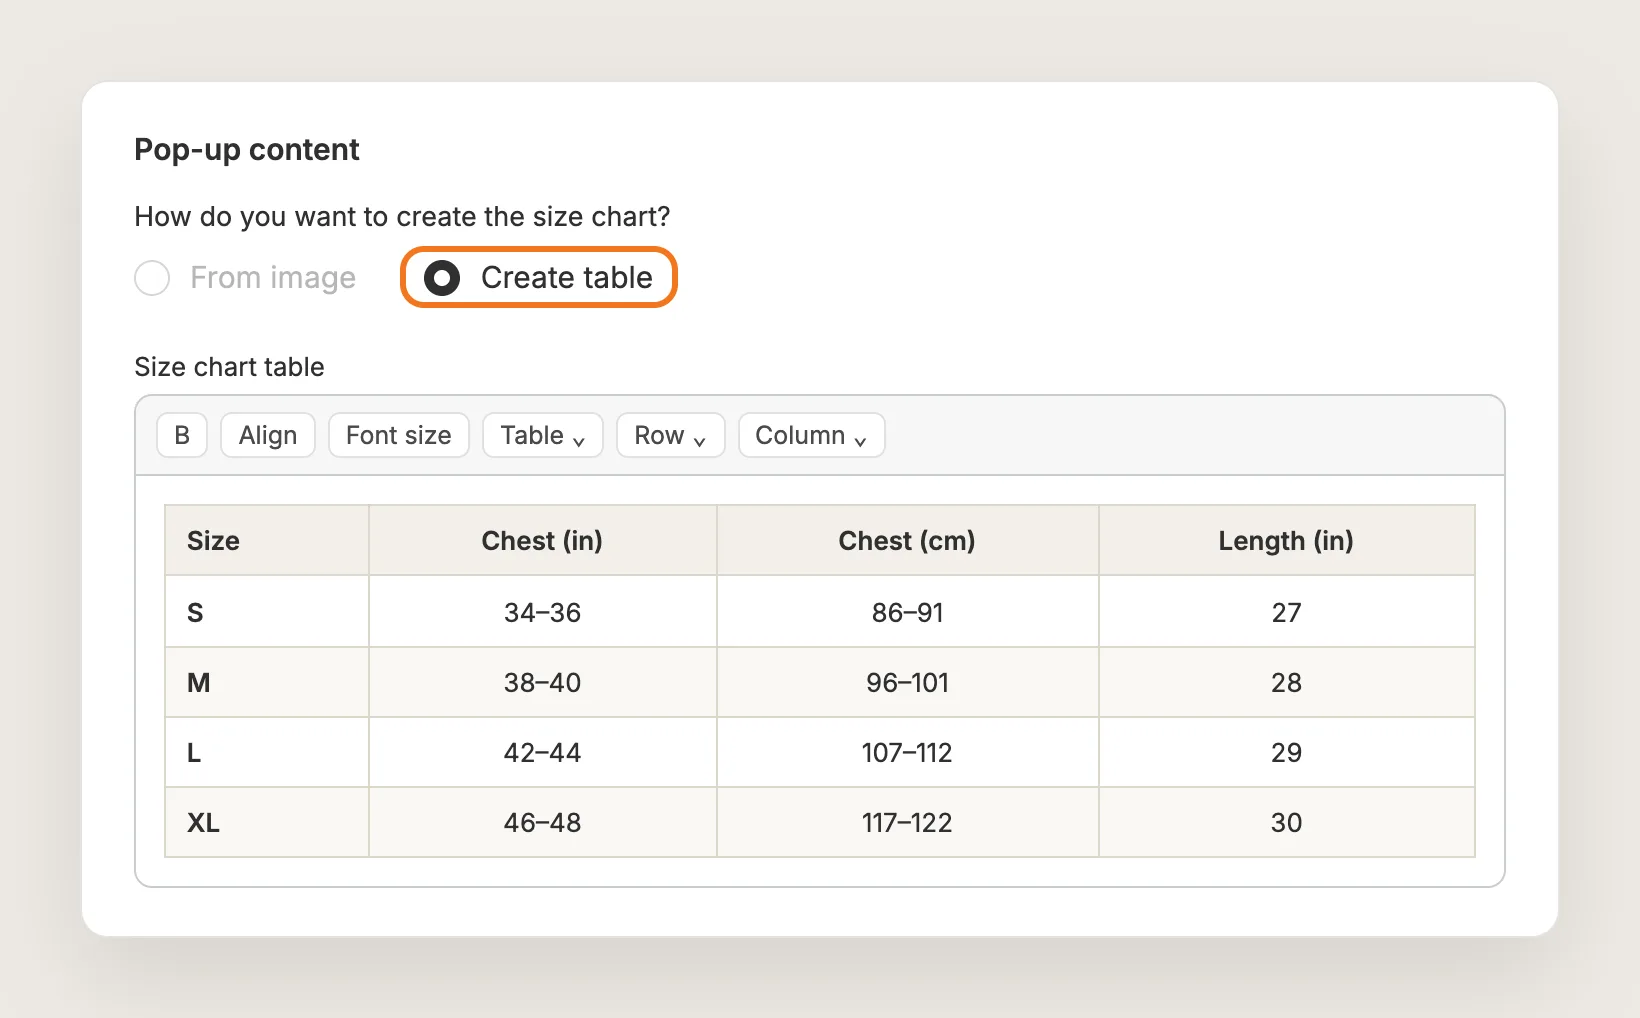Open the Font size option
This screenshot has width=1640, height=1018.
click(x=399, y=435)
